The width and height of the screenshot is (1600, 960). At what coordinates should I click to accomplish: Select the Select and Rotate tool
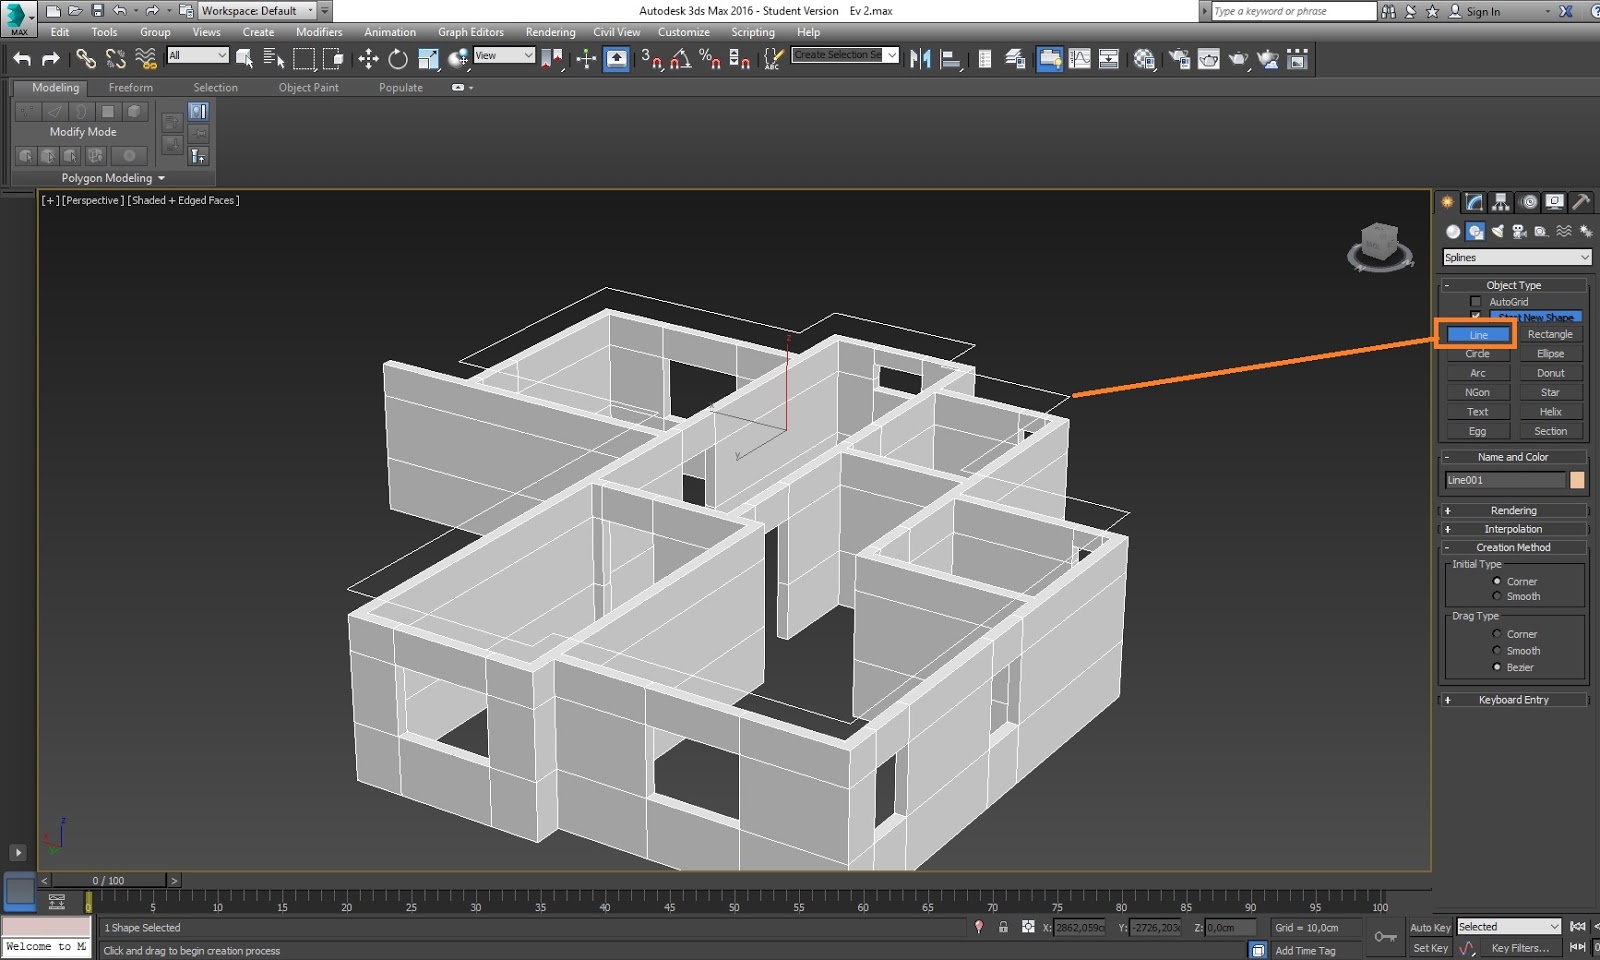point(398,59)
